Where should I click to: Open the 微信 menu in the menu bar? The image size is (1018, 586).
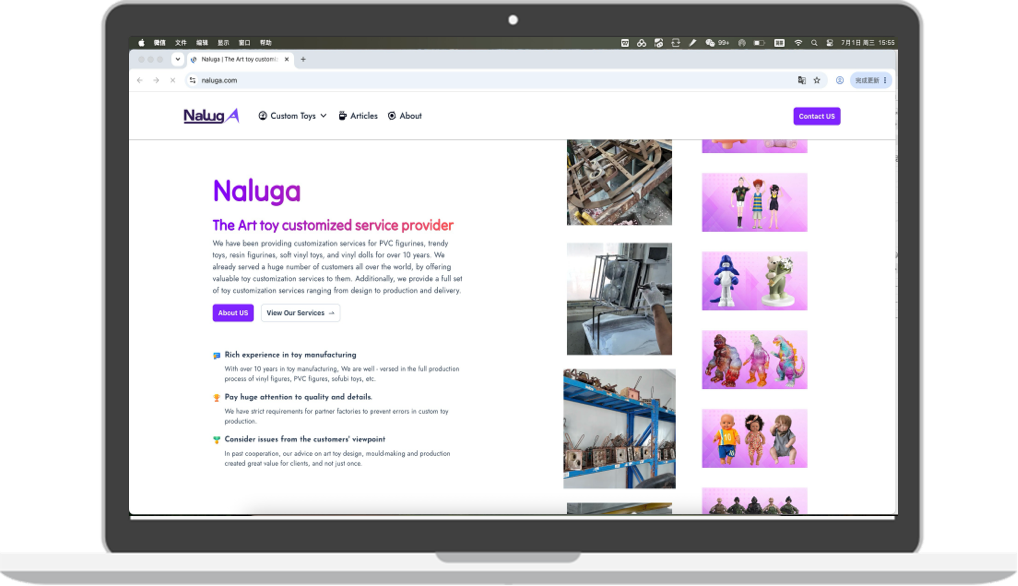160,43
